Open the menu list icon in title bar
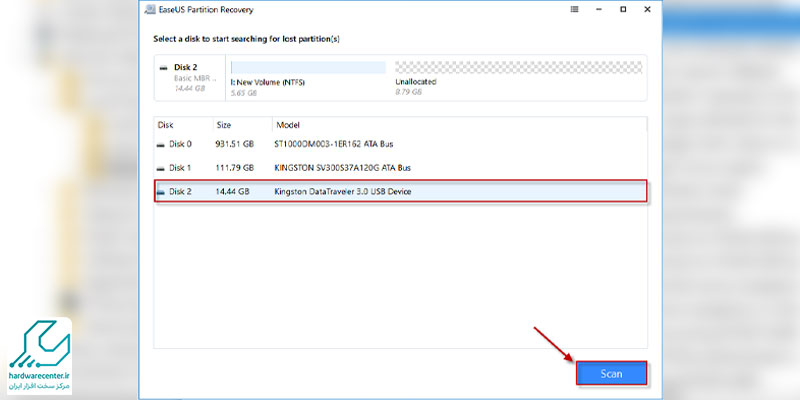This screenshot has height=400, width=800. pos(574,9)
